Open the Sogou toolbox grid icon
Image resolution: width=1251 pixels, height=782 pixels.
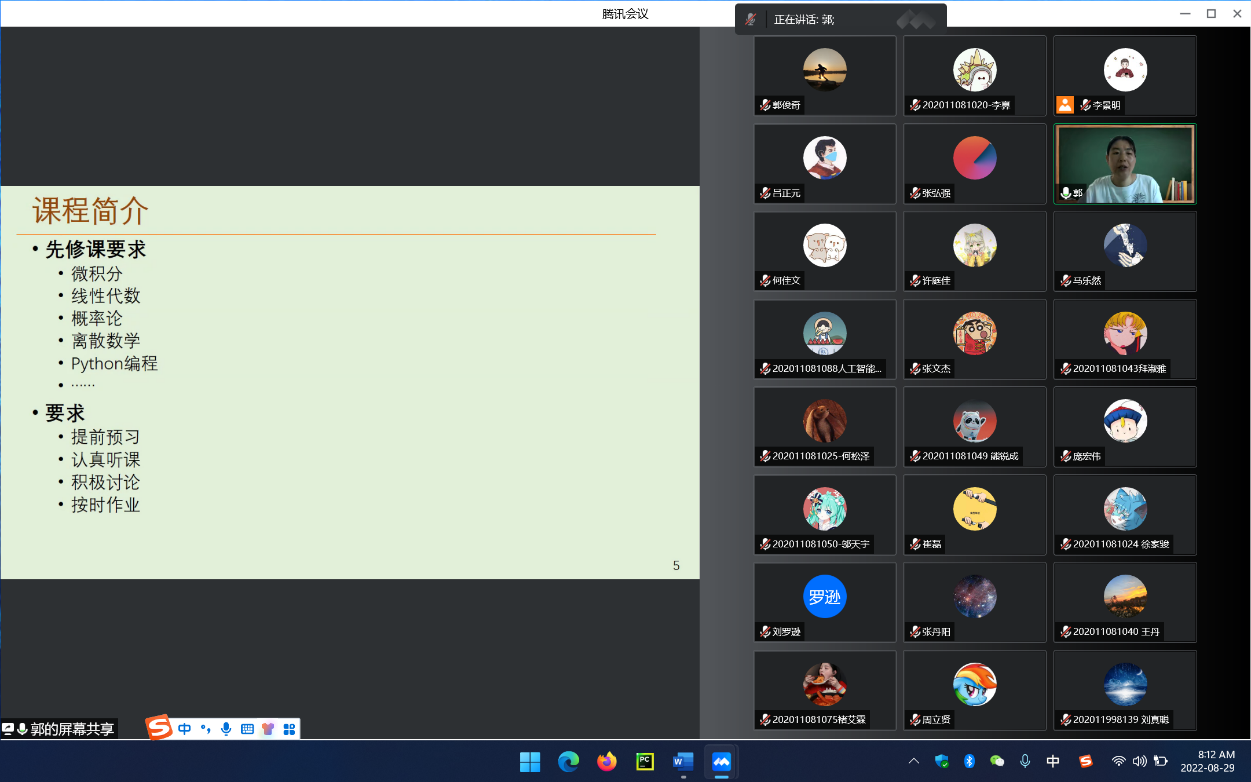click(x=289, y=729)
